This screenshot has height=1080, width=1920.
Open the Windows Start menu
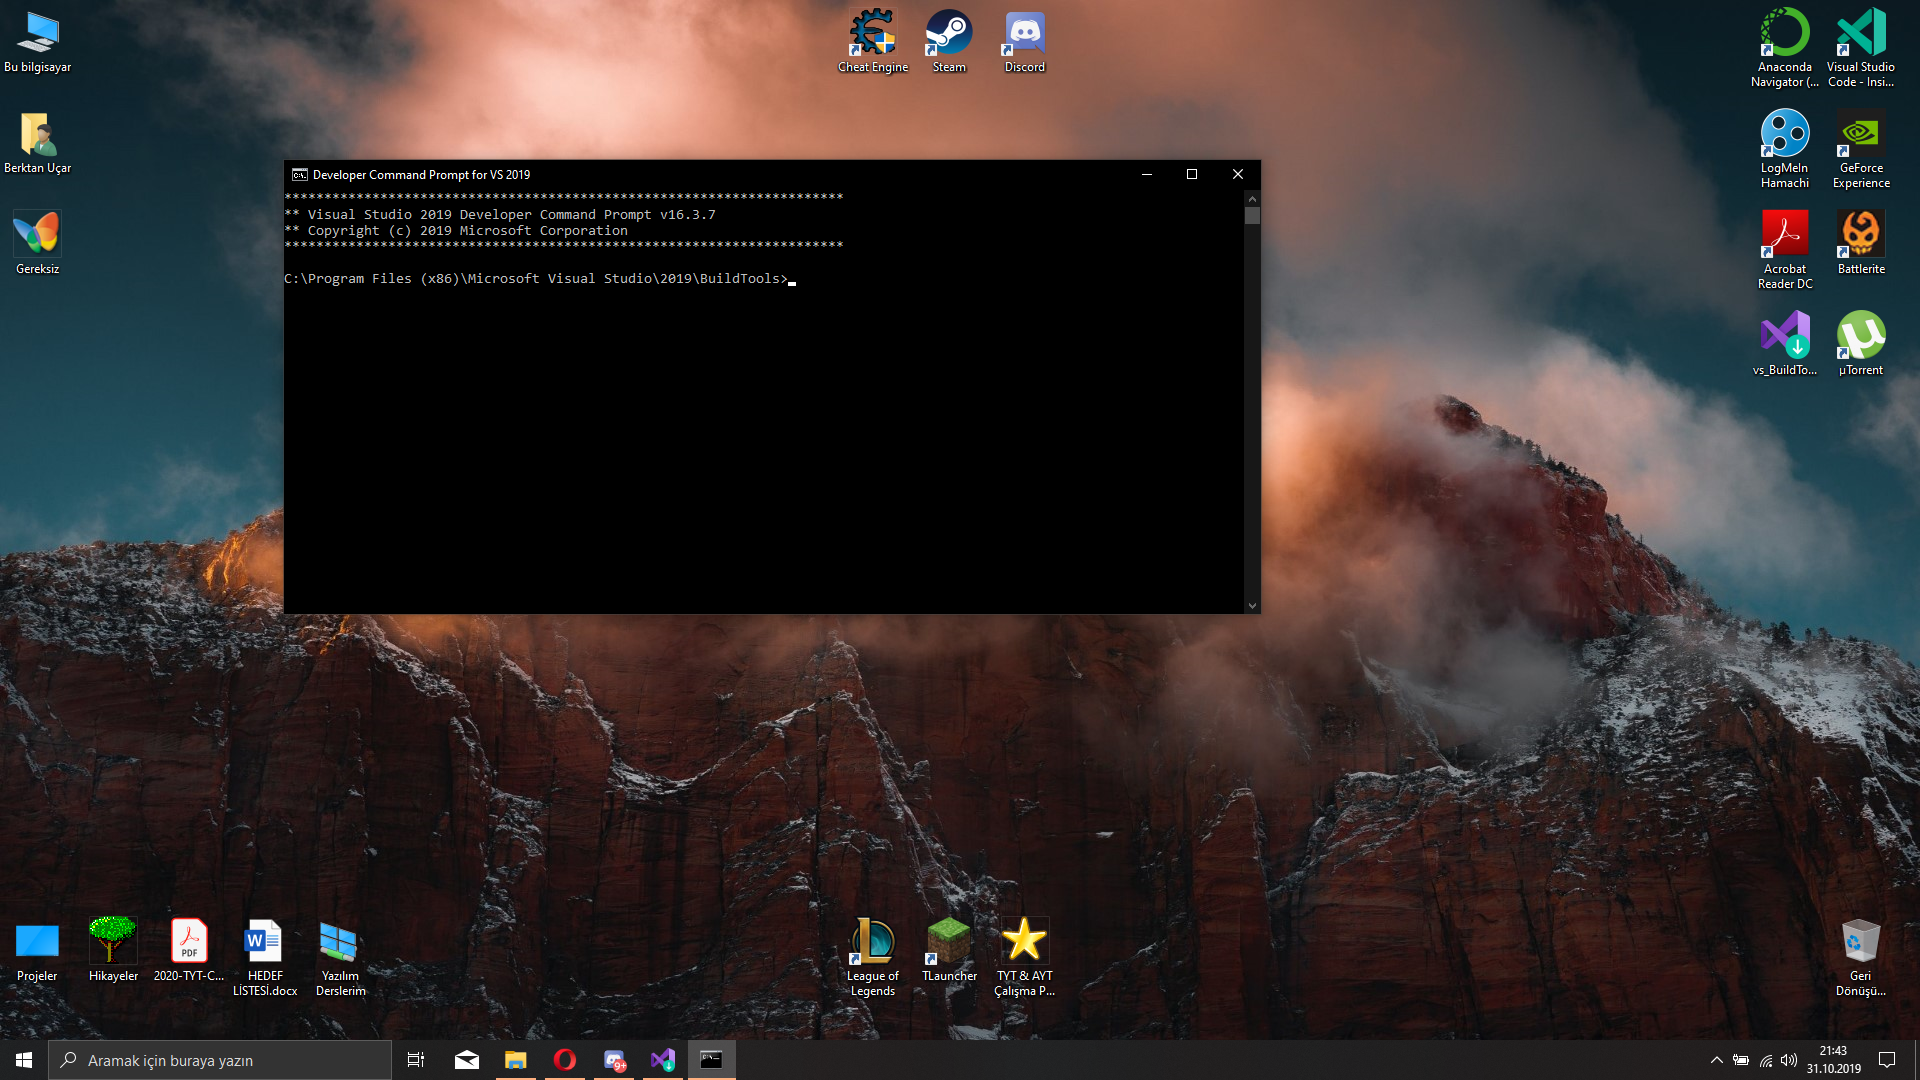24,1060
